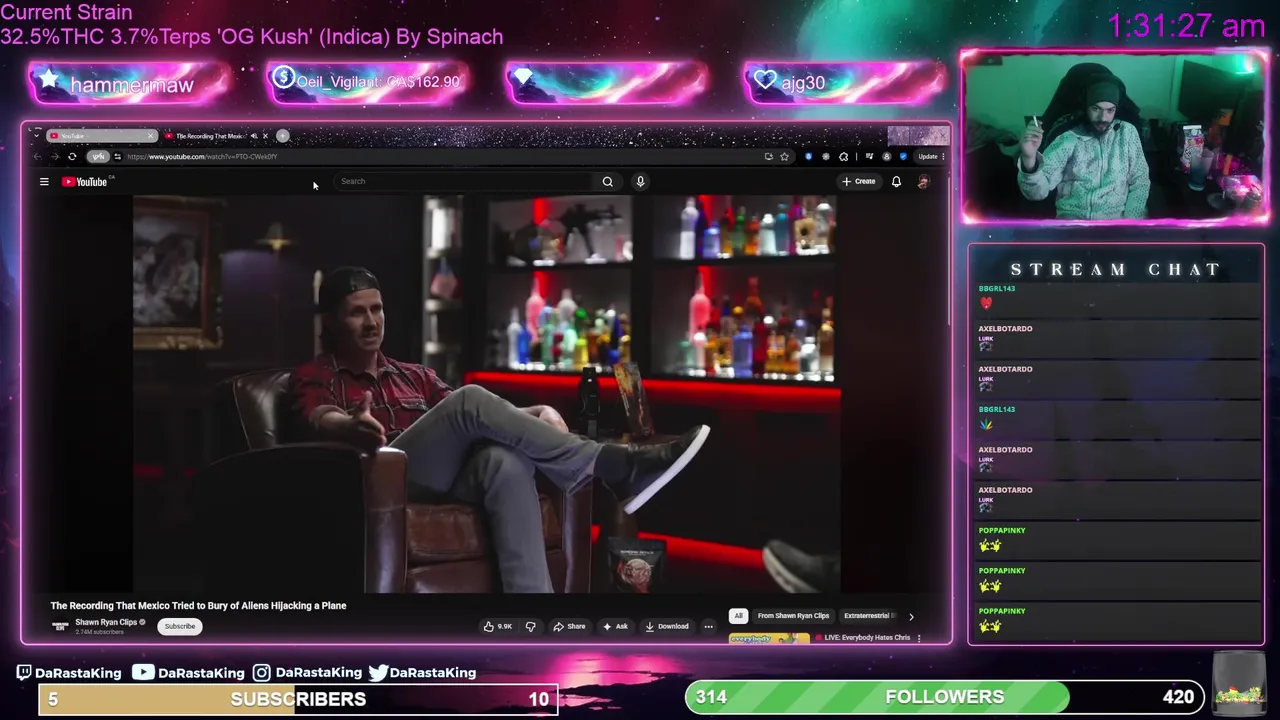
Task: Open the browser Update menu
Action: pyautogui.click(x=928, y=156)
